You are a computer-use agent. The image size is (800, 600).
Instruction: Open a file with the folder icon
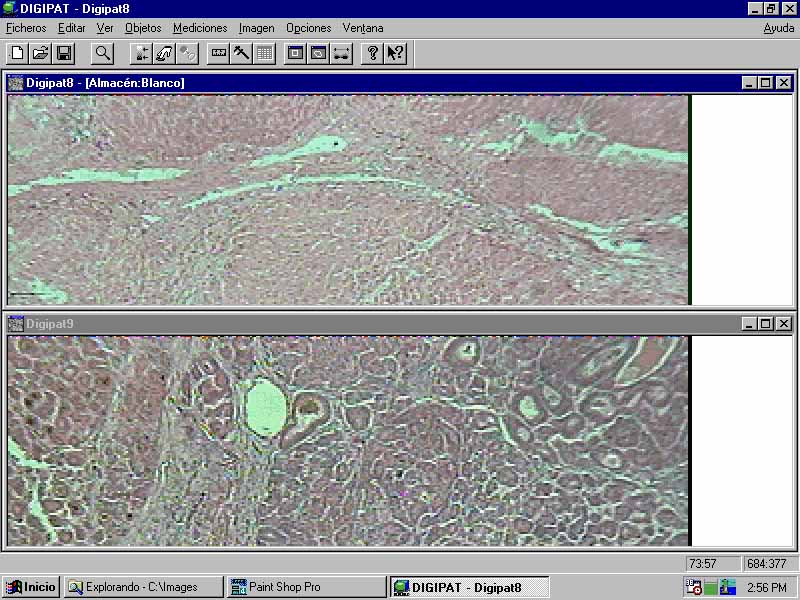(40, 53)
